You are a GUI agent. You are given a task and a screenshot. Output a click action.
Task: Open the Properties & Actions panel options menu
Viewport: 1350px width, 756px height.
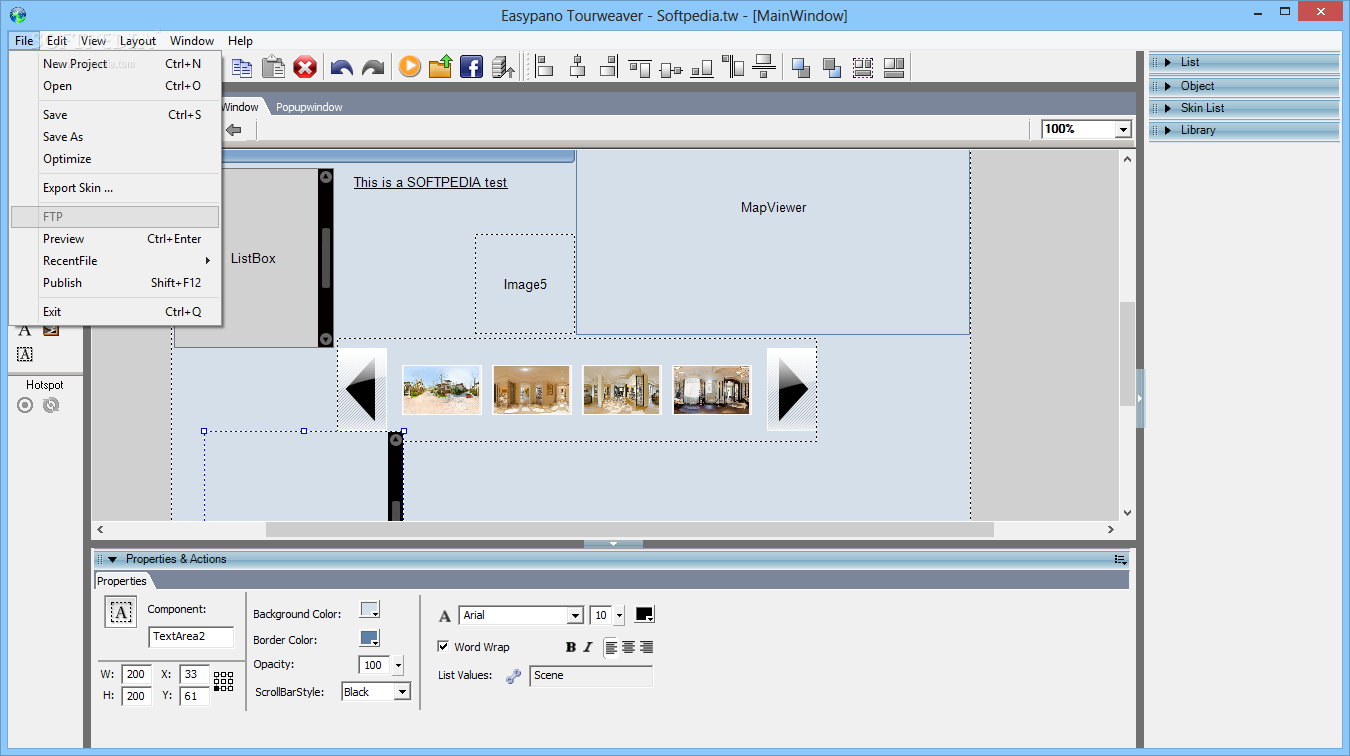1121,559
